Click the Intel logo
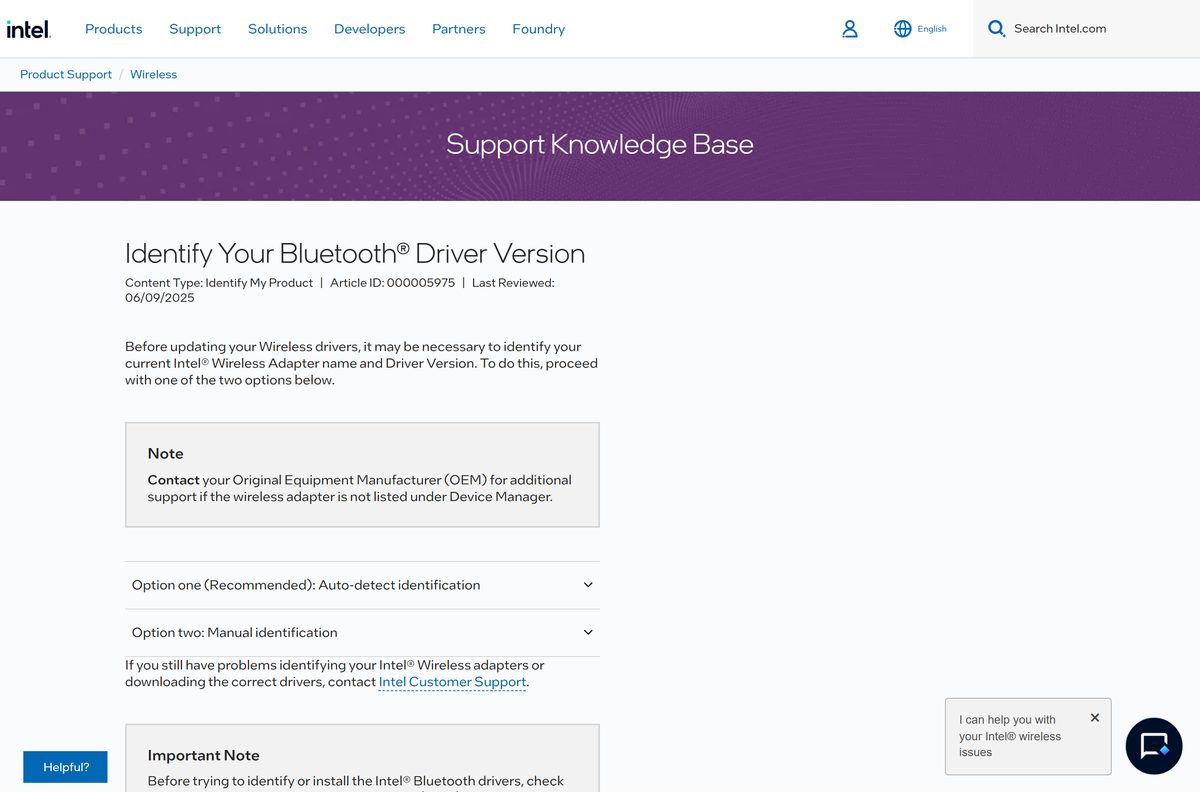1200x792 pixels. click(28, 29)
